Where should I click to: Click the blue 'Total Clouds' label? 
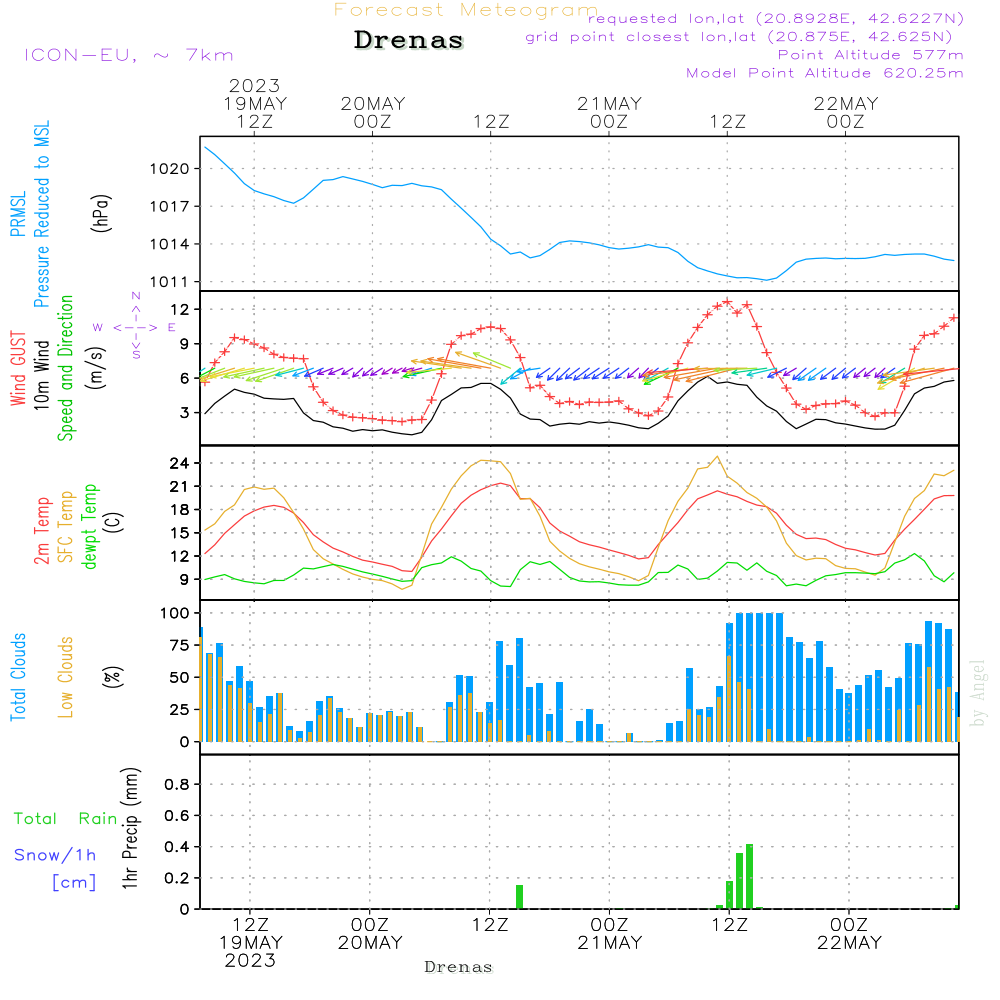[18, 677]
